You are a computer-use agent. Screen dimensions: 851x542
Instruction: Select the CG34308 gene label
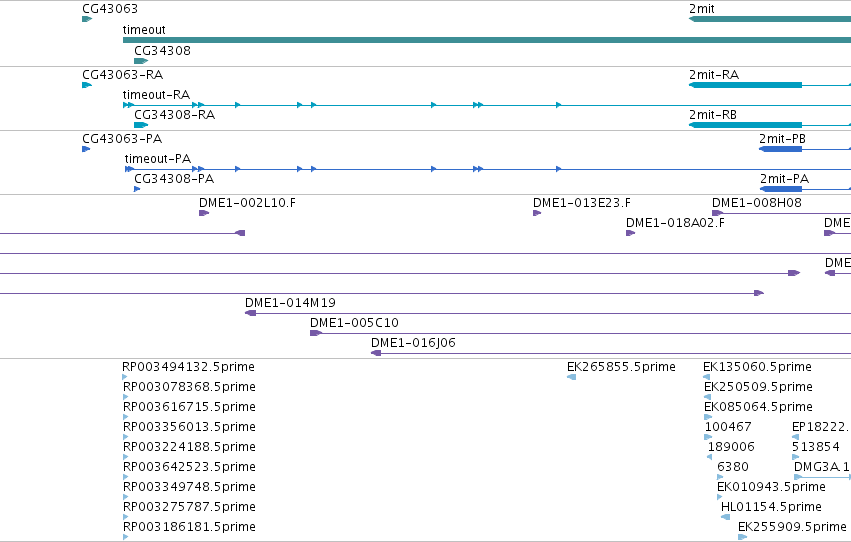162,51
